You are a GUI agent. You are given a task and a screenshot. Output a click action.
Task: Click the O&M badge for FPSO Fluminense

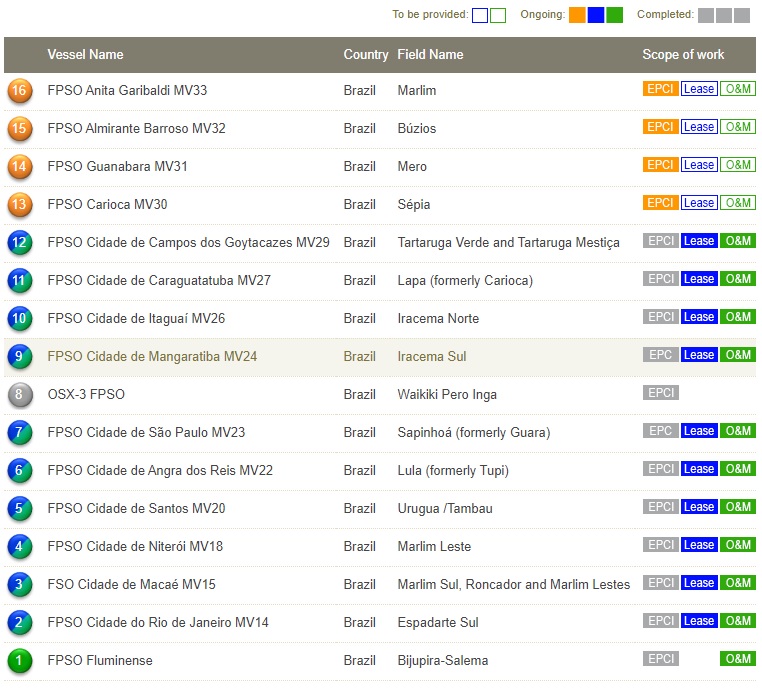pyautogui.click(x=738, y=659)
